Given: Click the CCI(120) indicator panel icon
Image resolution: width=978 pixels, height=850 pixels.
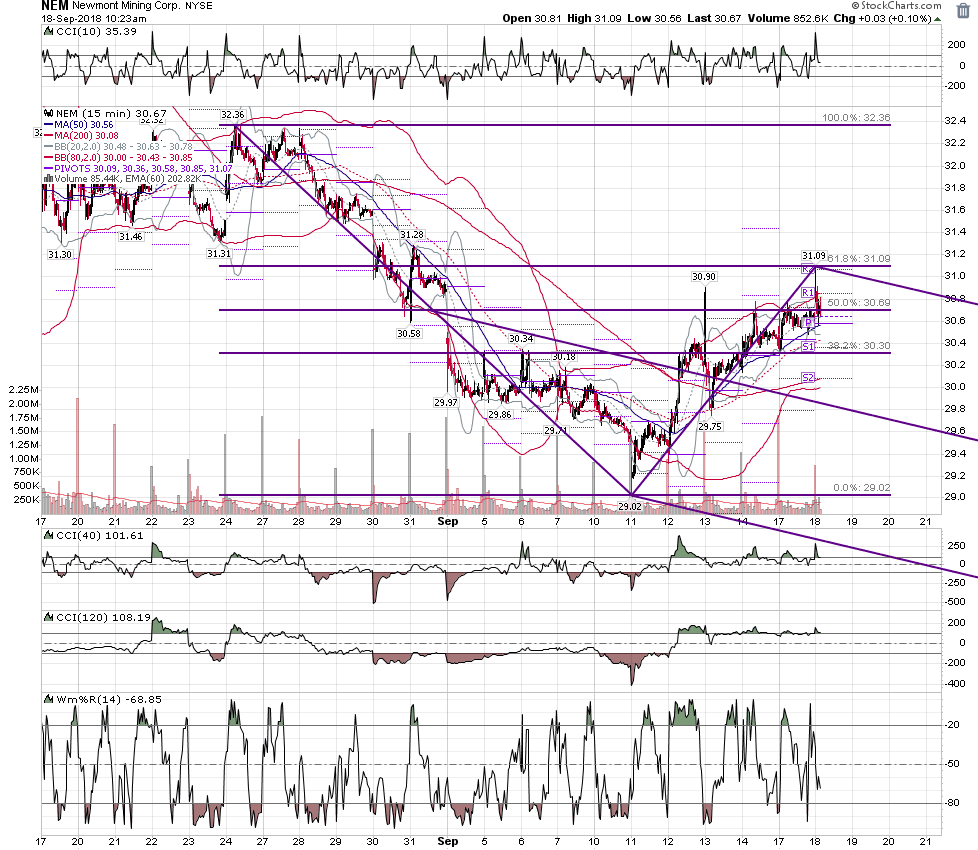Looking at the screenshot, I should (x=48, y=617).
